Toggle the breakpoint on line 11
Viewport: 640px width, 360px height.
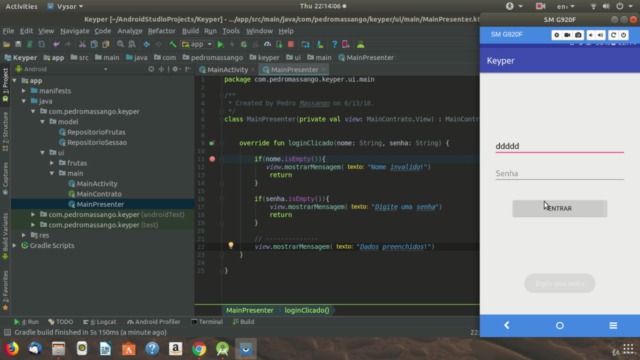[212, 159]
